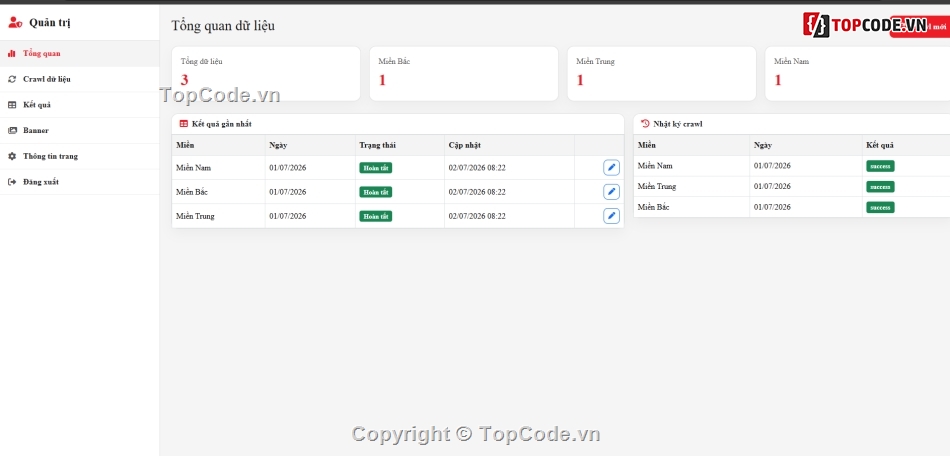Click 01/07/2026 date in Miền Bắc crawl log row
950x456 pixels.
pos(772,207)
